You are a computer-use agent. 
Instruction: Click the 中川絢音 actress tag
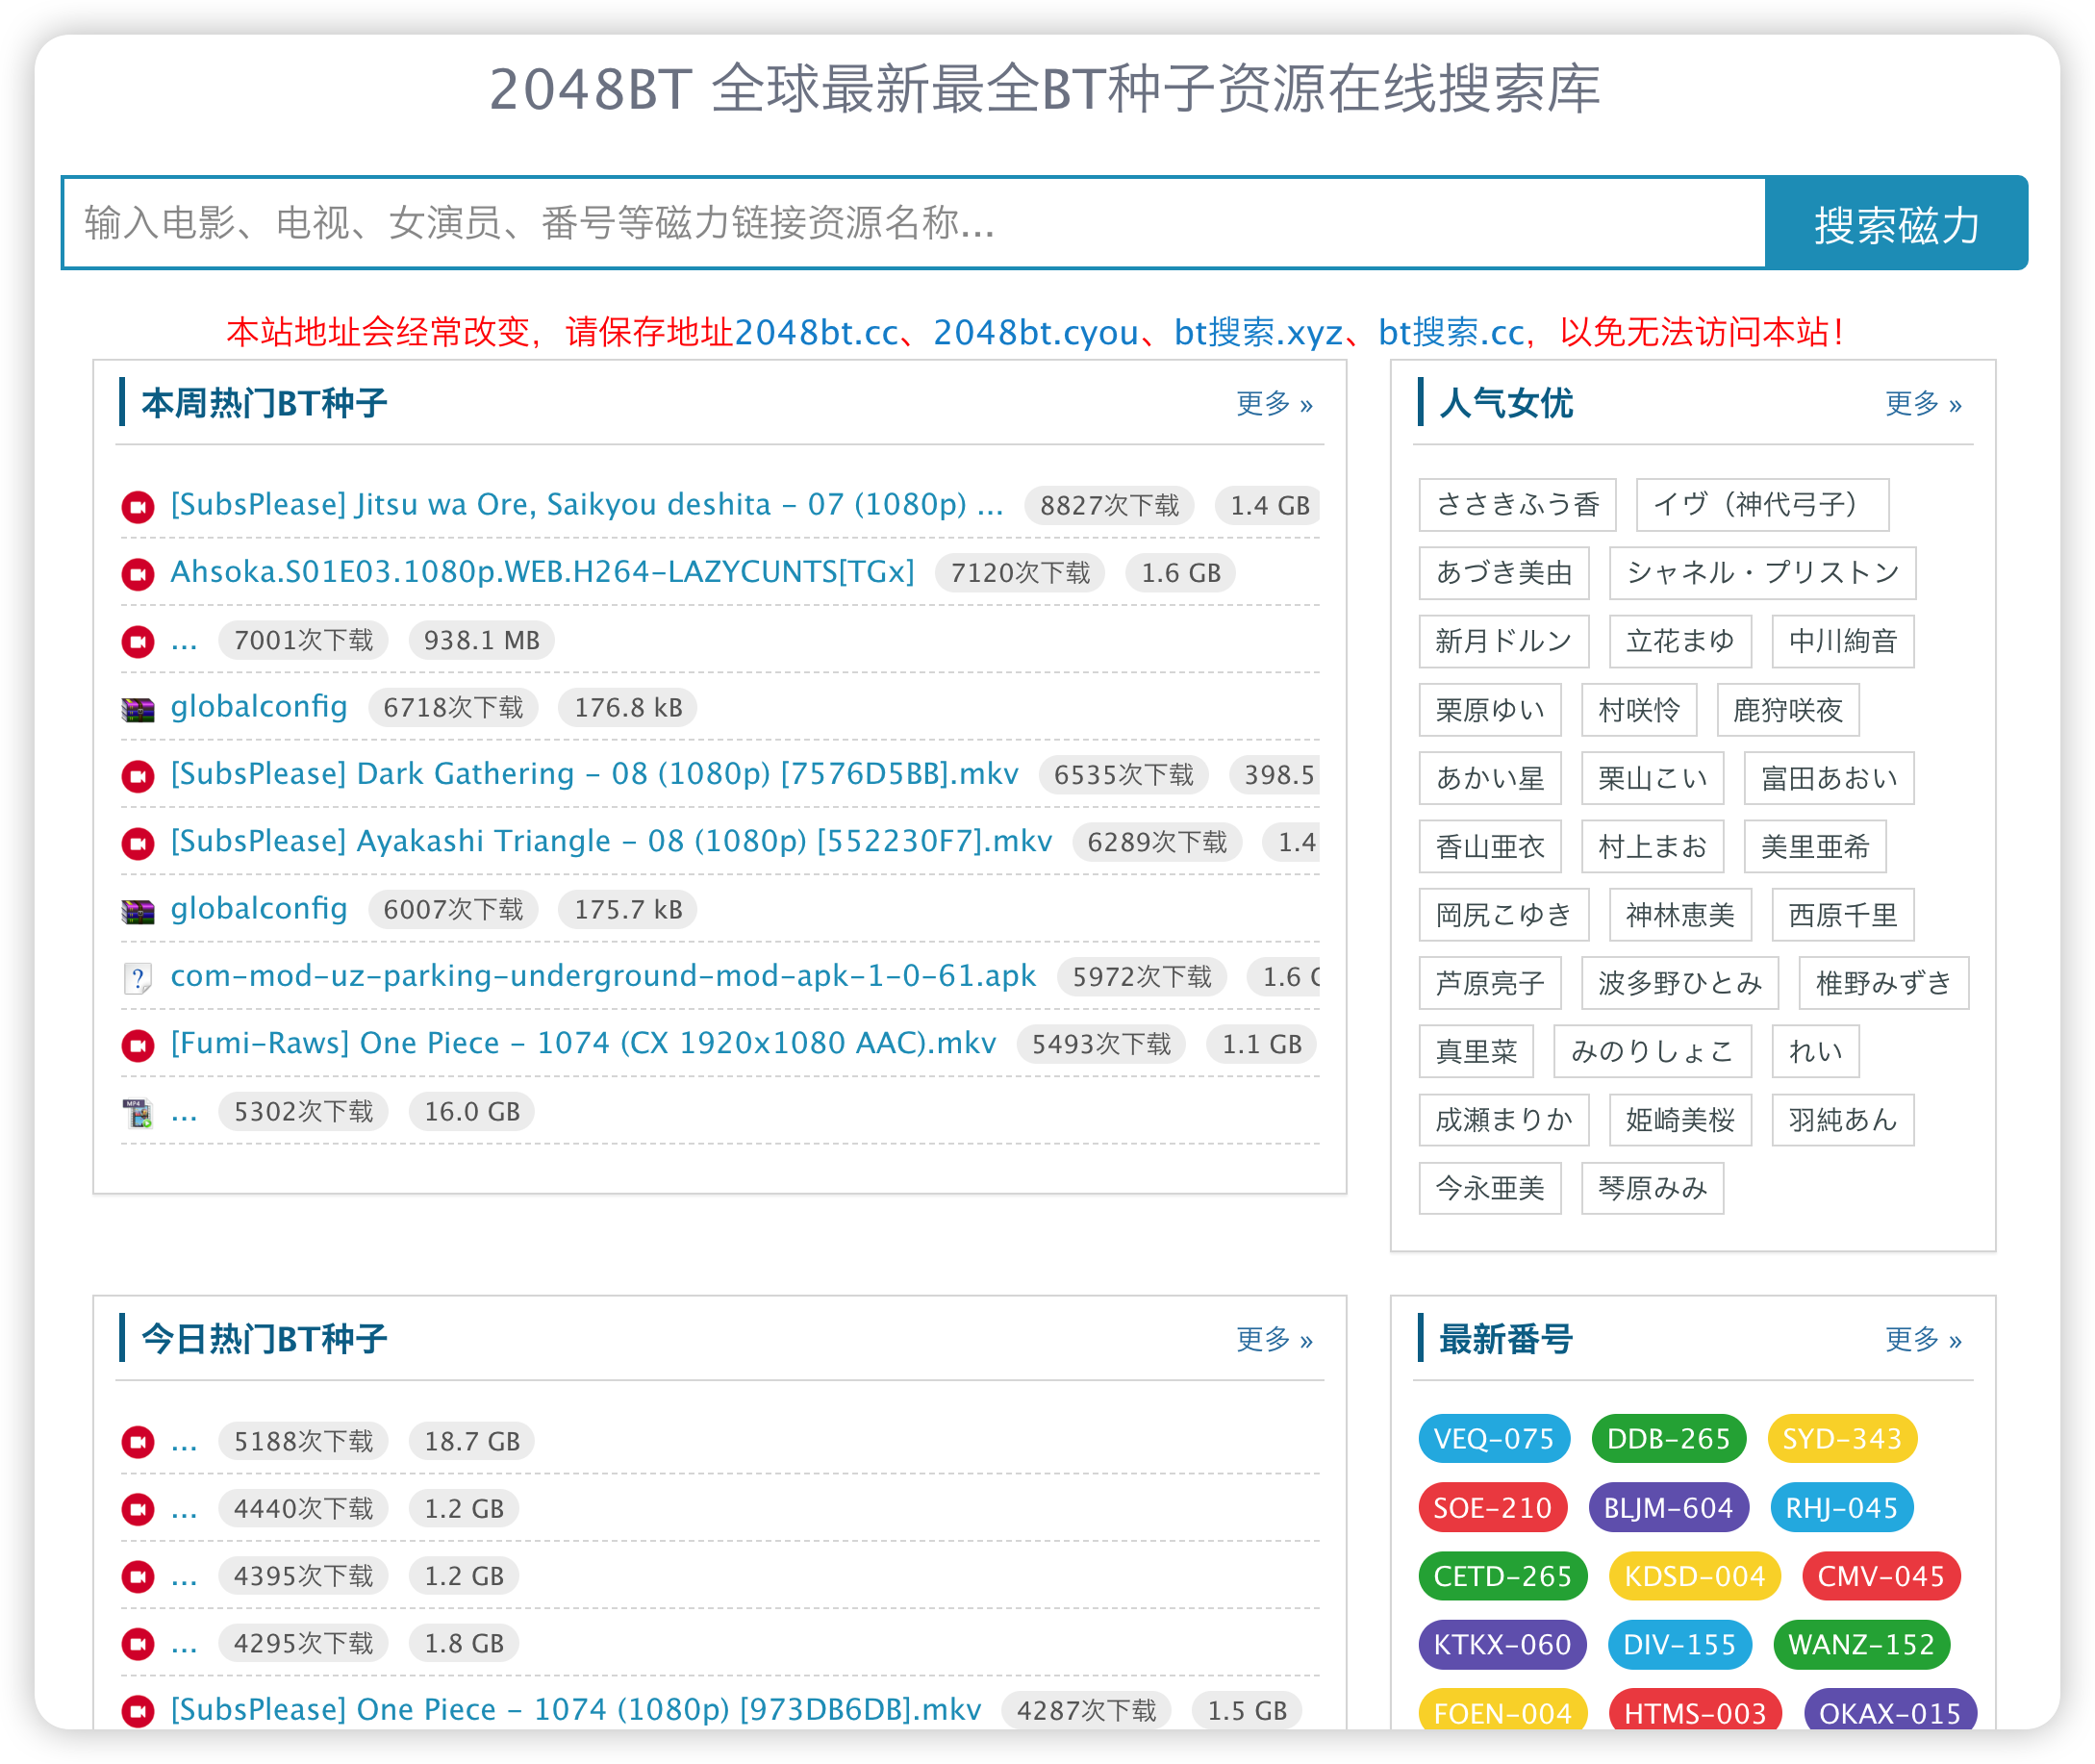tap(1843, 641)
